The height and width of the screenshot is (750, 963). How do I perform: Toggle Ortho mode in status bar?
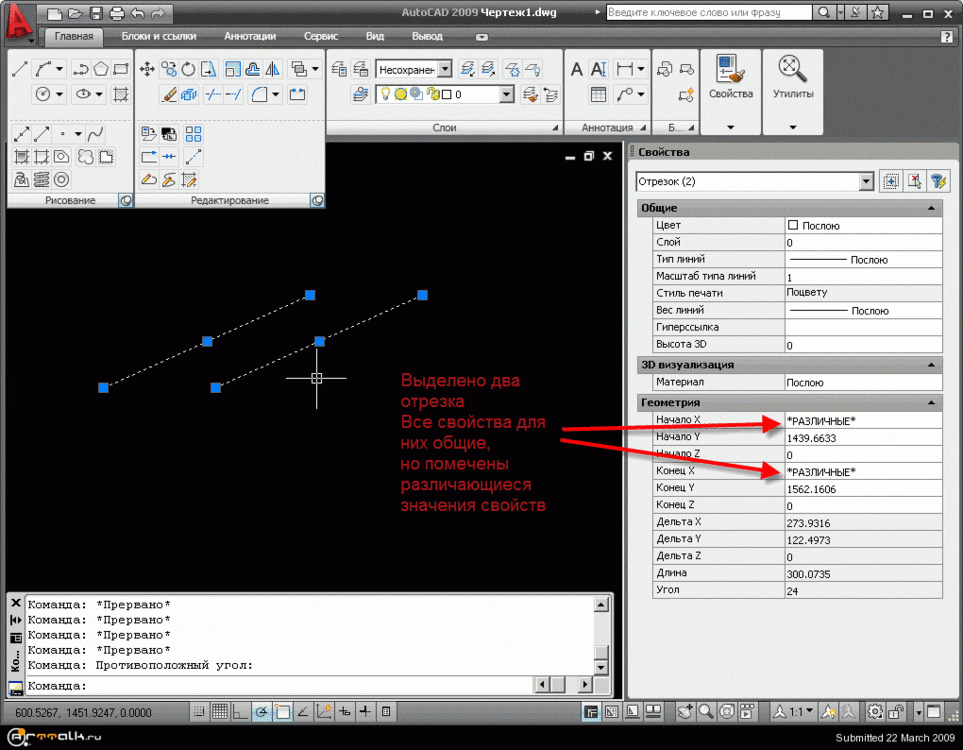click(x=240, y=712)
